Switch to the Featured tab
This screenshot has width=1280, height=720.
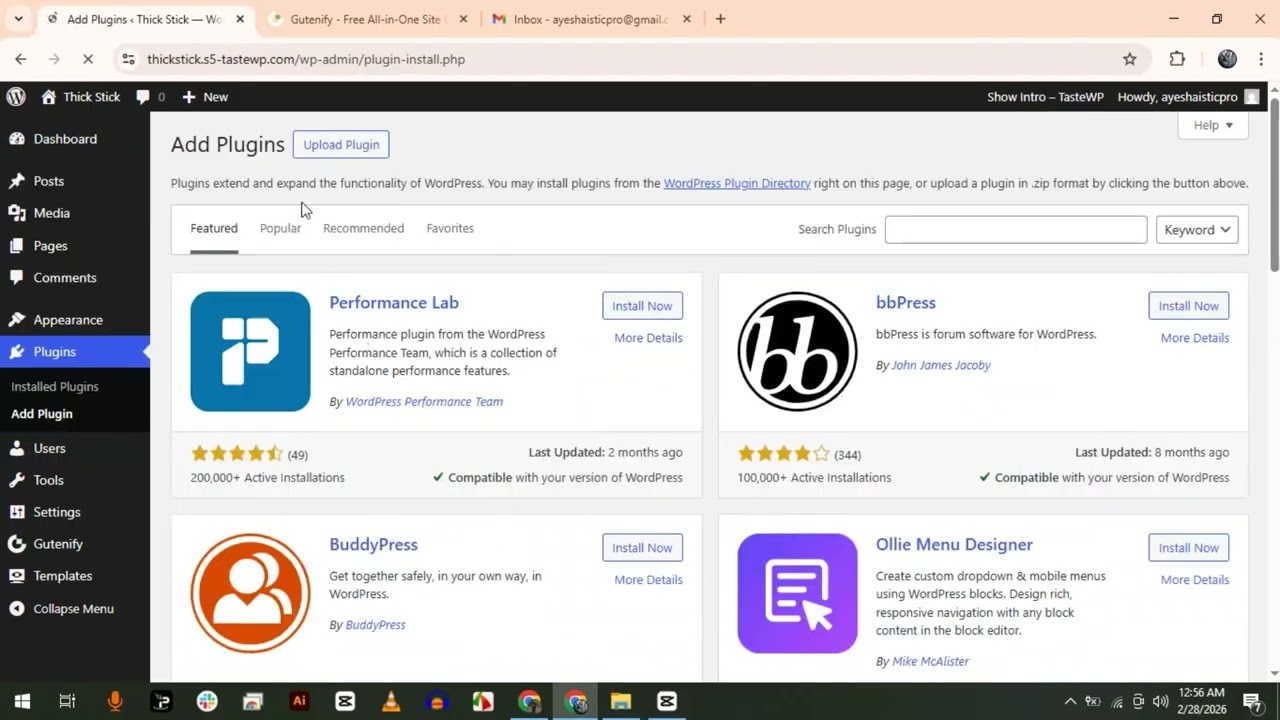pyautogui.click(x=214, y=228)
